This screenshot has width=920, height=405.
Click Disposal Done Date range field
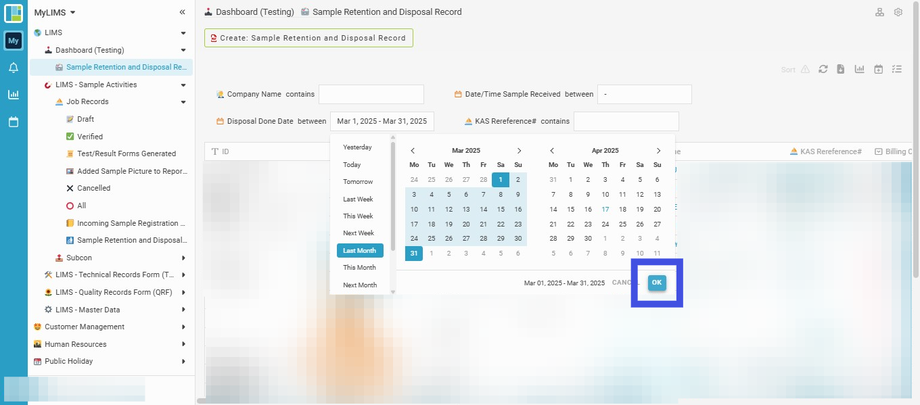point(382,122)
